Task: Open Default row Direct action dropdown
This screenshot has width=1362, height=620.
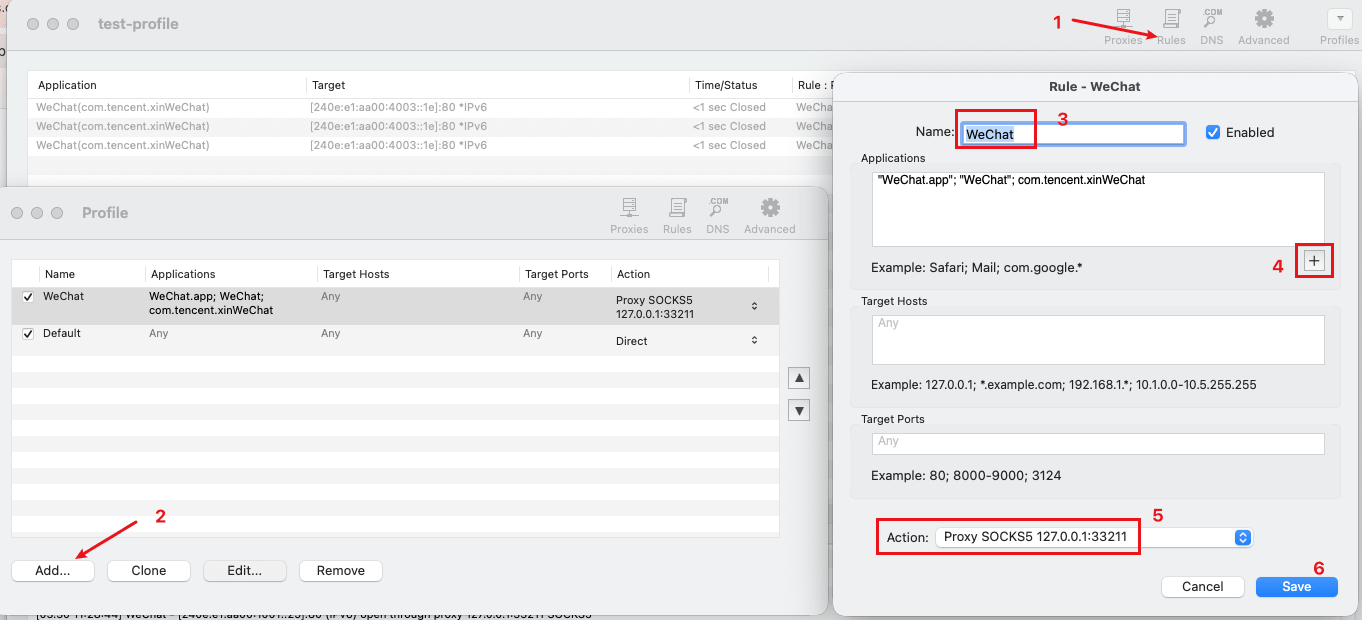Action: tap(754, 341)
